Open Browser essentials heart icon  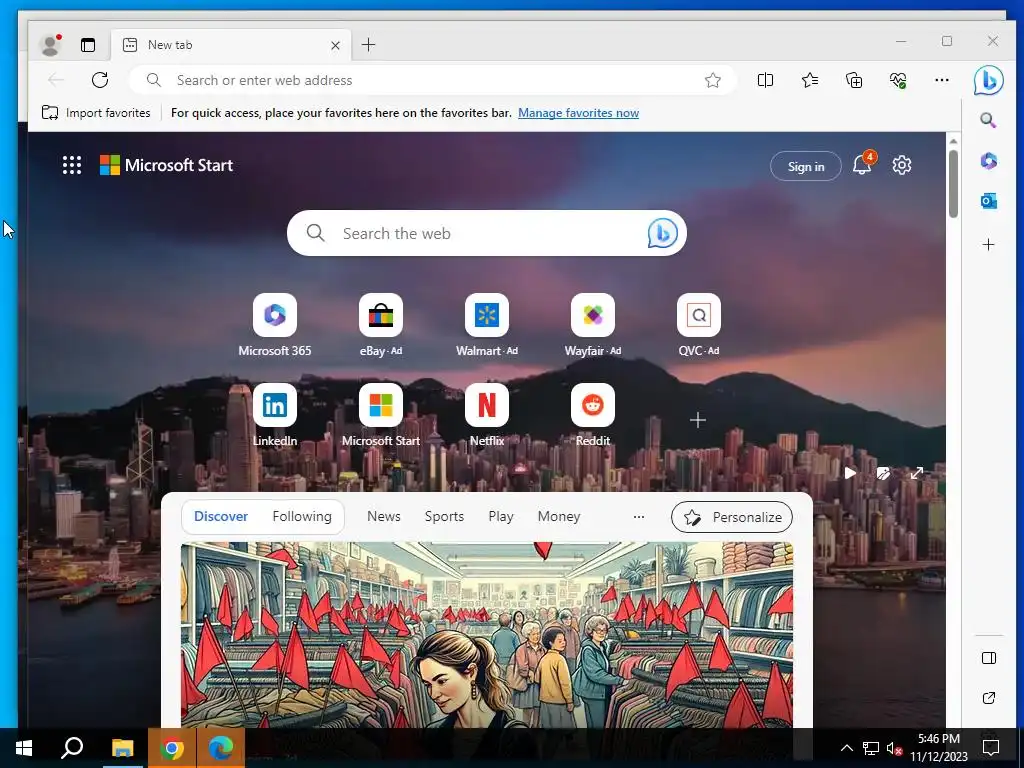(898, 80)
